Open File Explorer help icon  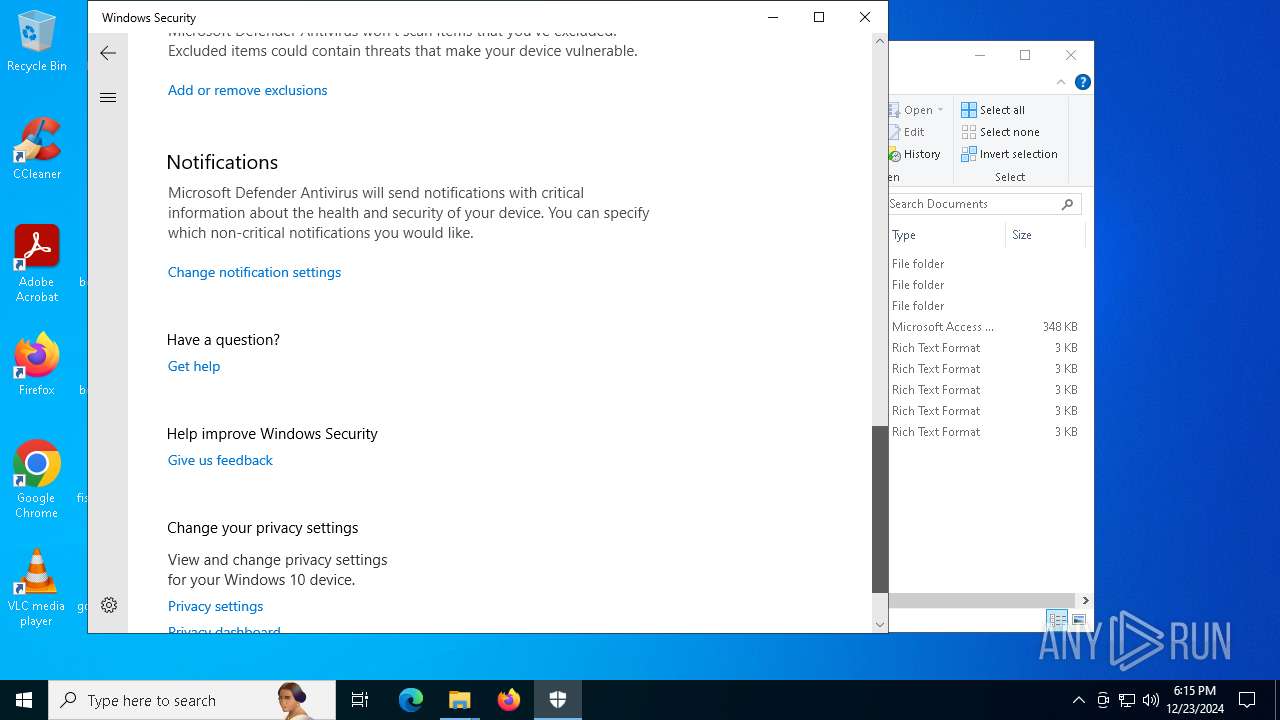click(1082, 82)
